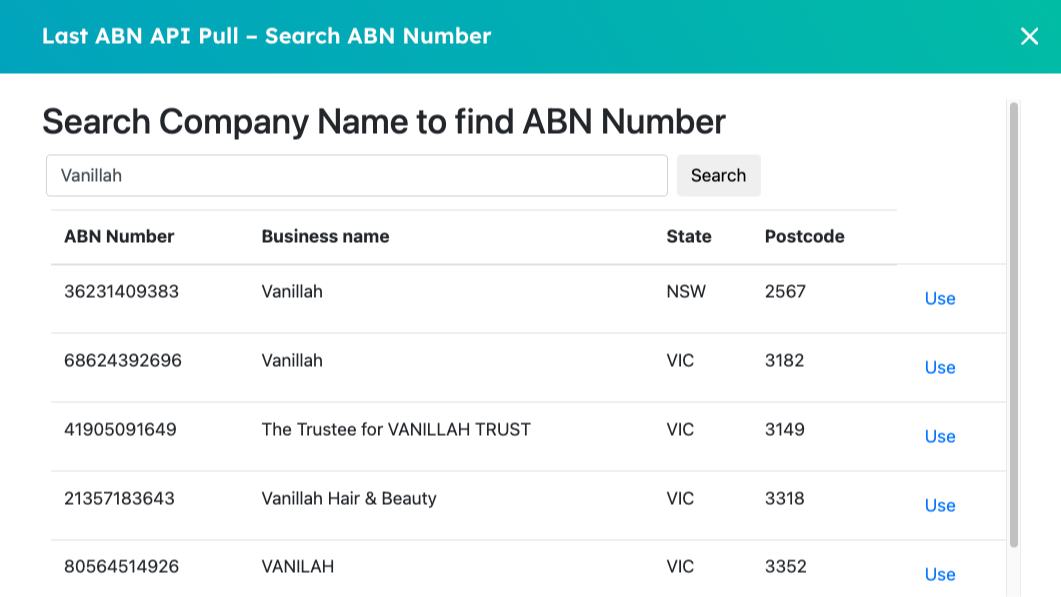Select the Vanillah Hair & Beauty row name
1061x597 pixels.
tap(349, 498)
